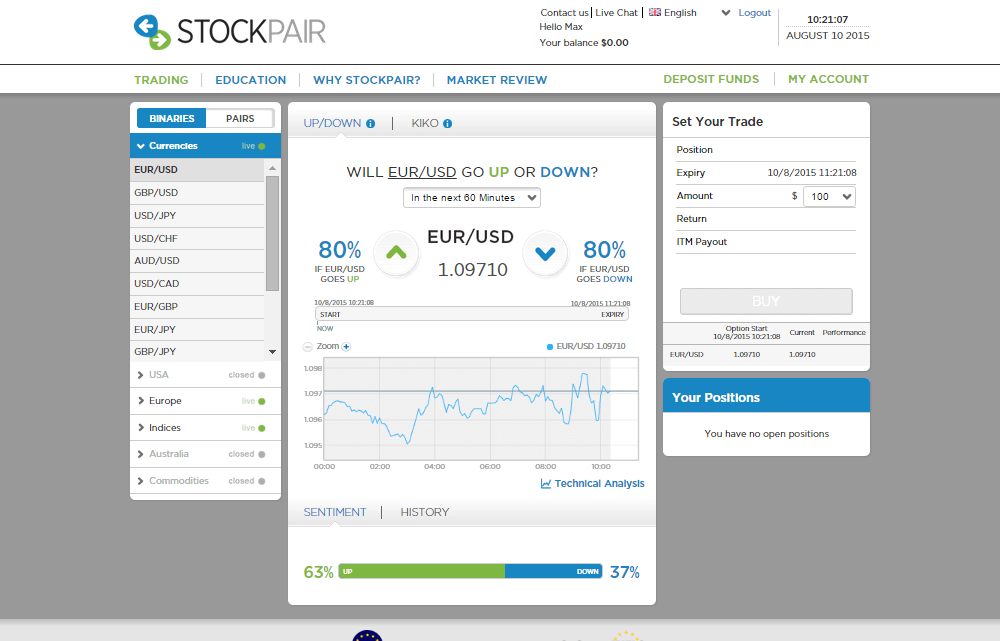Select GBP/USD in the currency list
The height and width of the screenshot is (641, 1000).
tap(197, 193)
